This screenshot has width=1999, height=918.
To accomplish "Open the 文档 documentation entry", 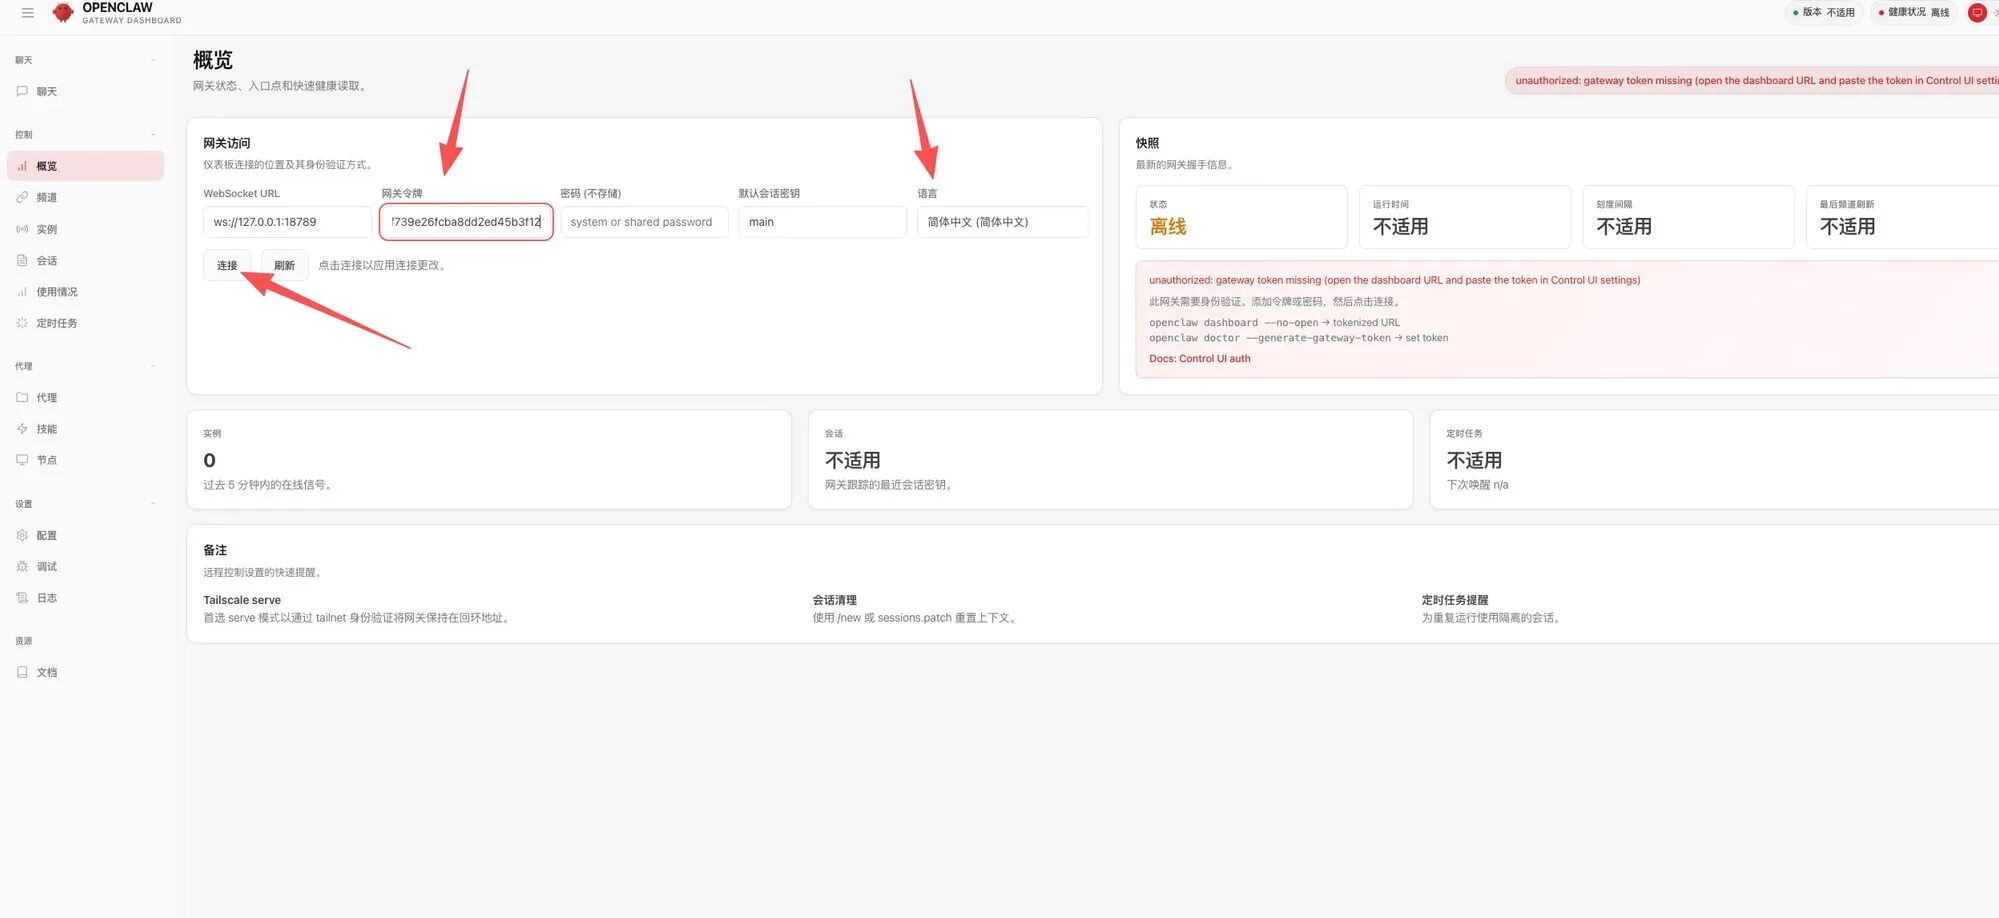I will click(44, 671).
